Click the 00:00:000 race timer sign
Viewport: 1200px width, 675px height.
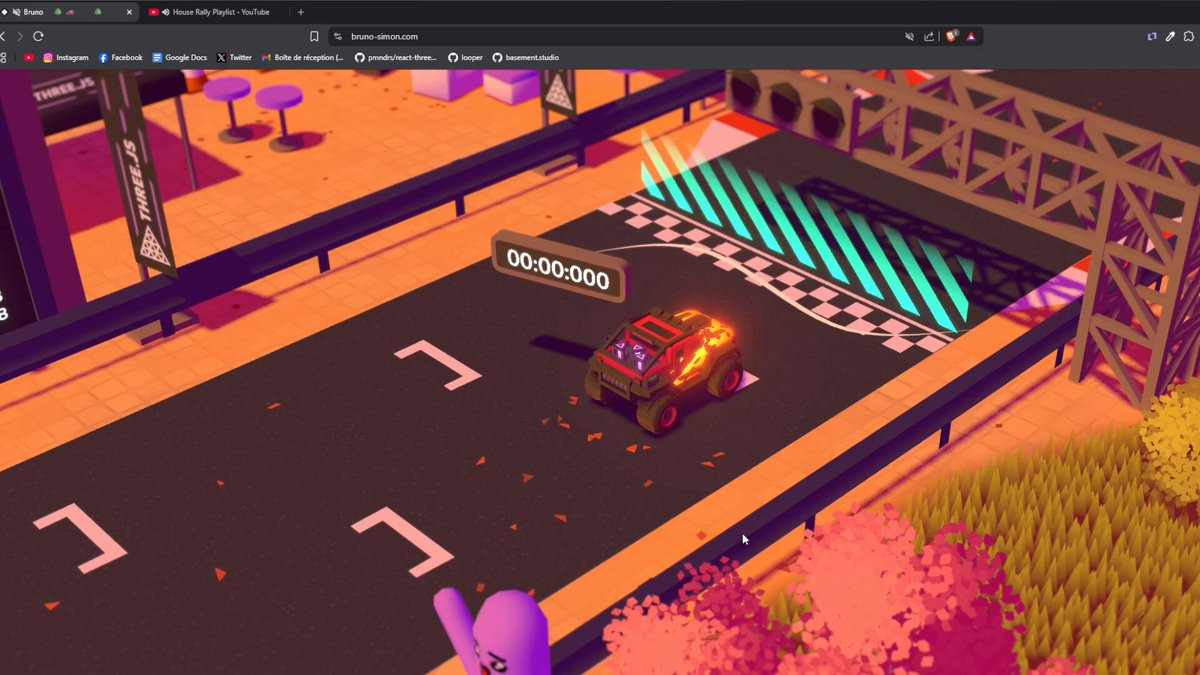558,267
